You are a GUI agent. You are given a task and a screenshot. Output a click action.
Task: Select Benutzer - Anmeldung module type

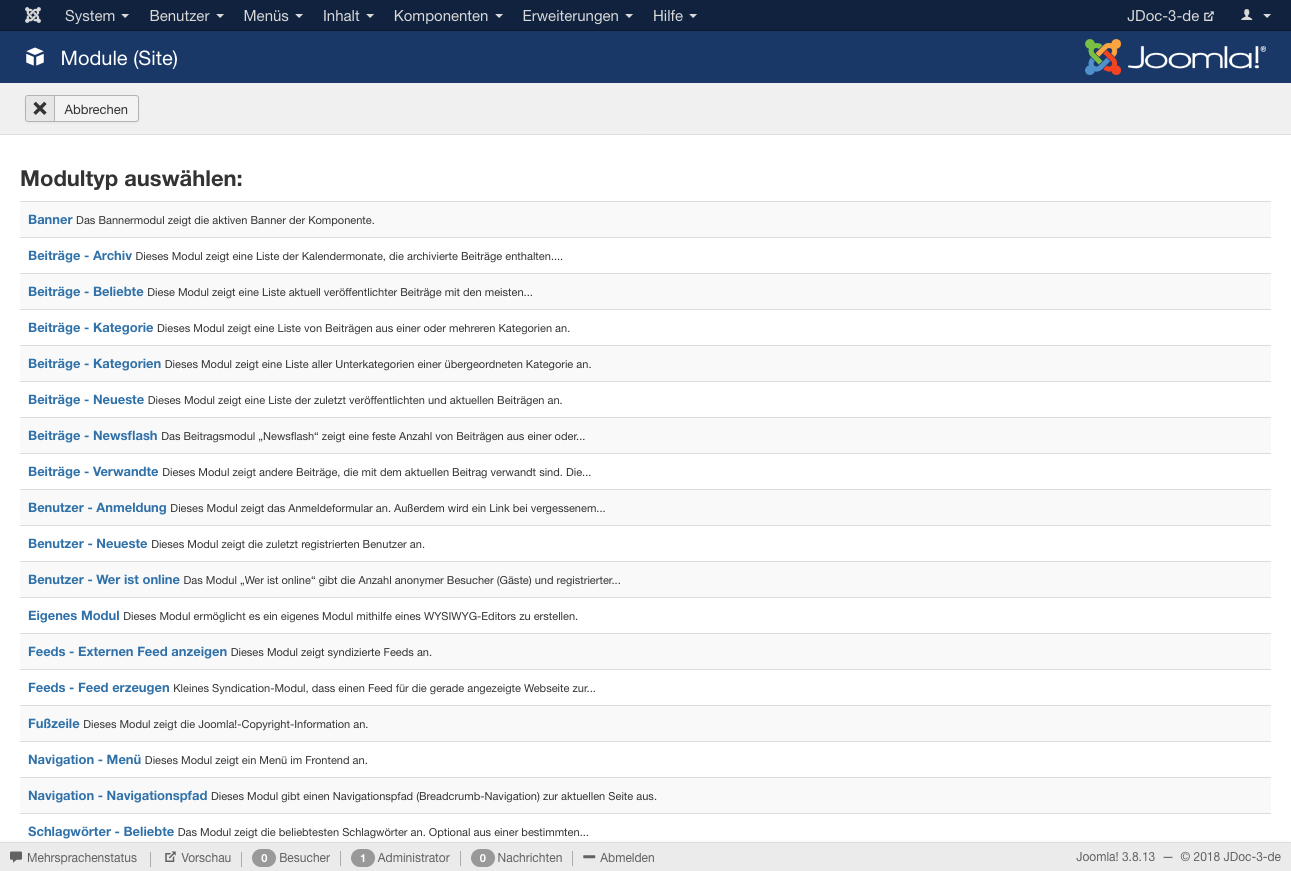[97, 508]
